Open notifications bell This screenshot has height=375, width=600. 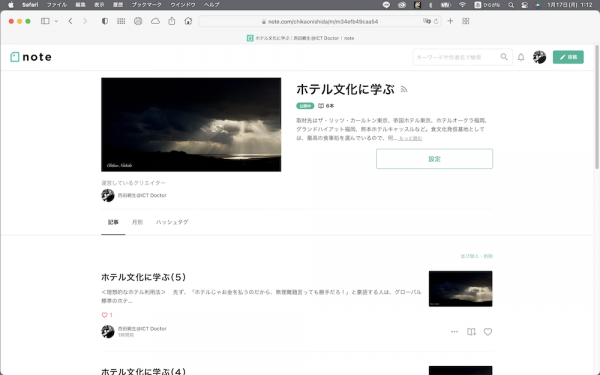pos(521,57)
